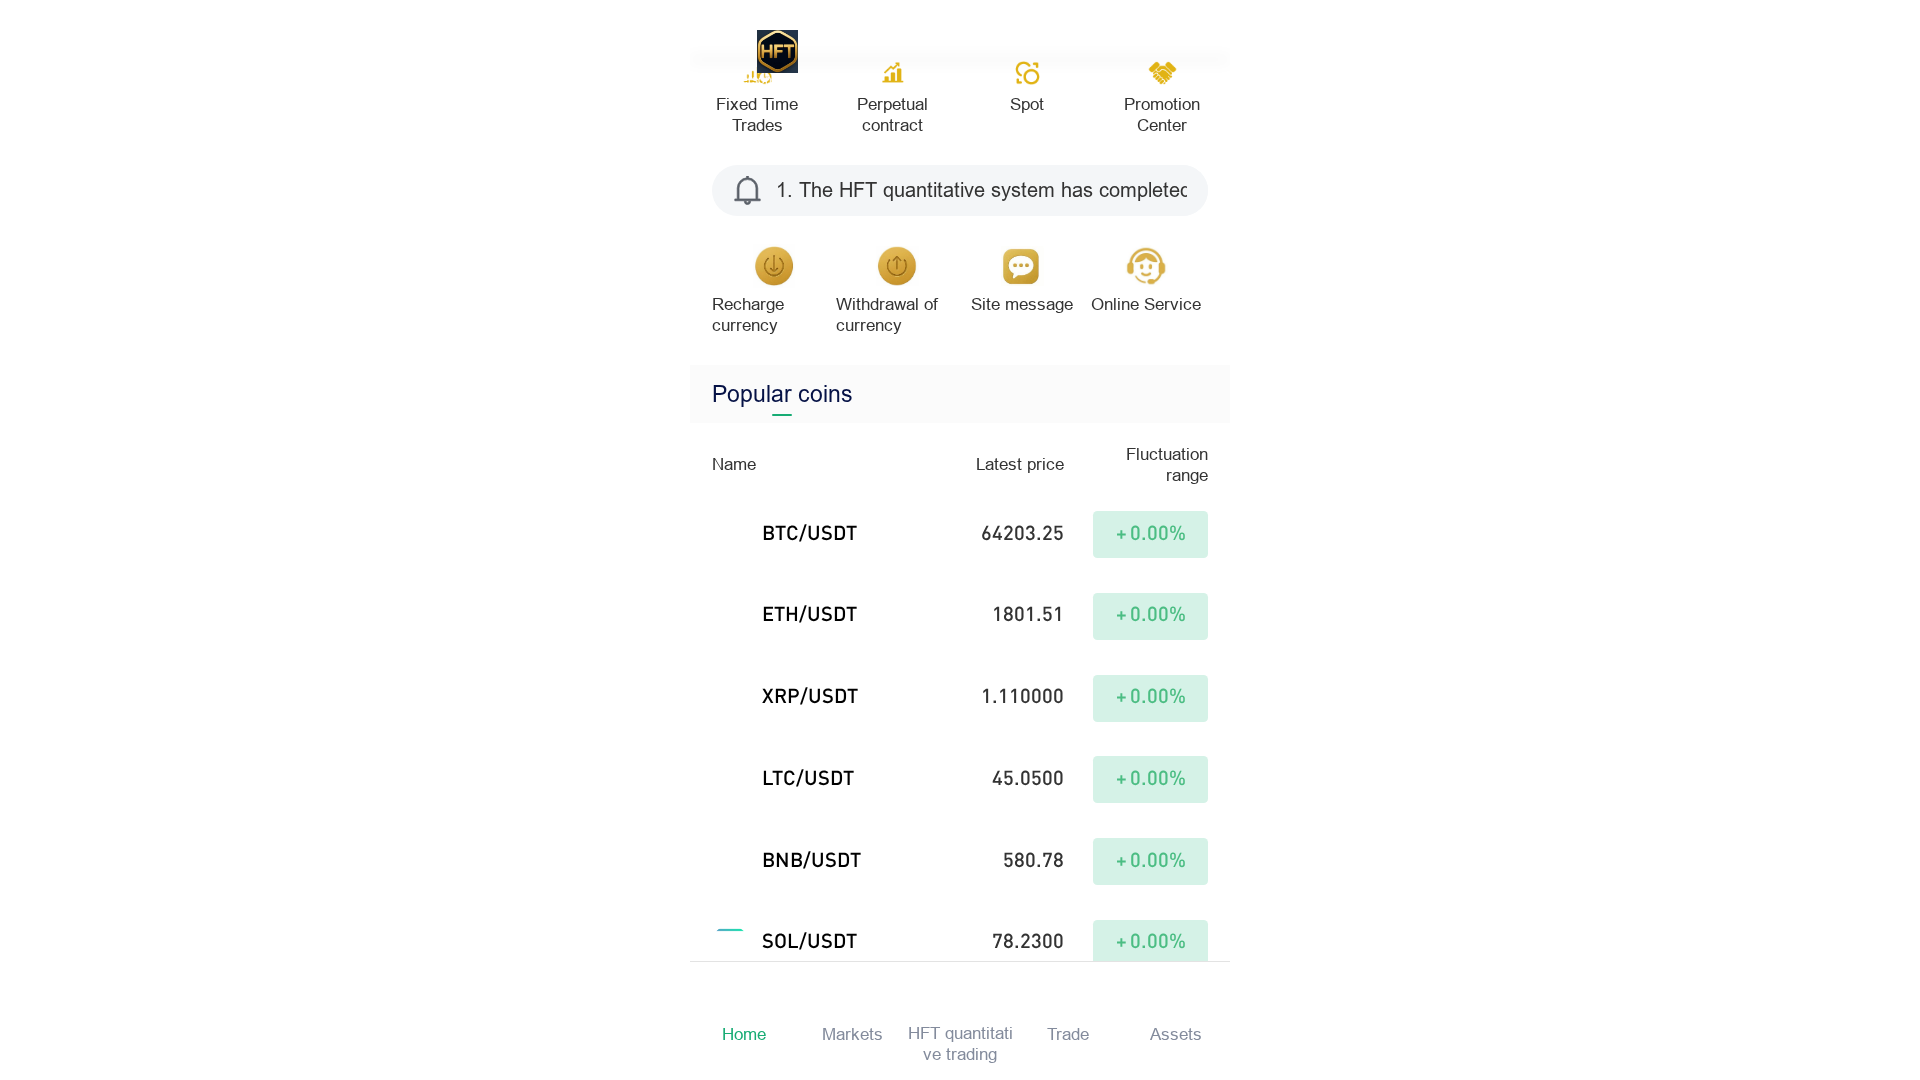Go to the Trade tab
1920x1080 pixels.
coord(1068,1034)
